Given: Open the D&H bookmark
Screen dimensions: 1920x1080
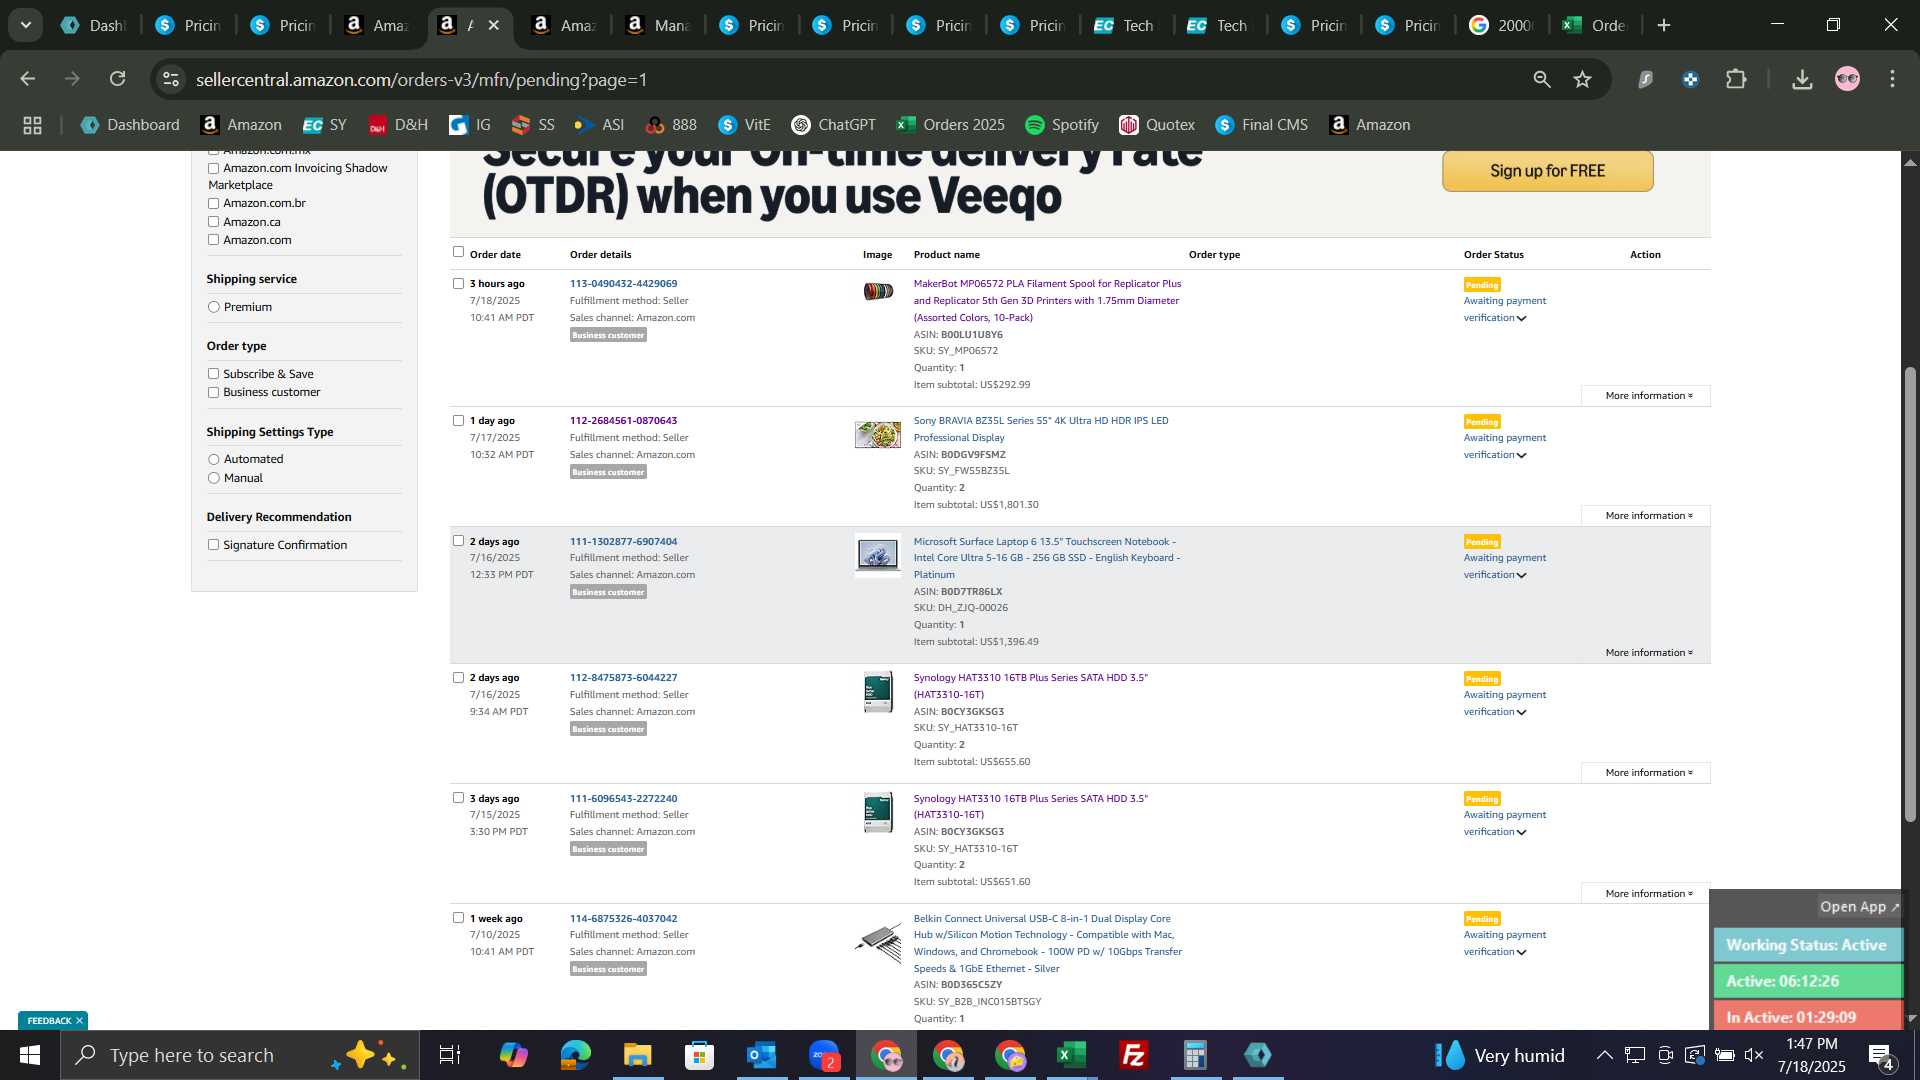Looking at the screenshot, I should [398, 125].
